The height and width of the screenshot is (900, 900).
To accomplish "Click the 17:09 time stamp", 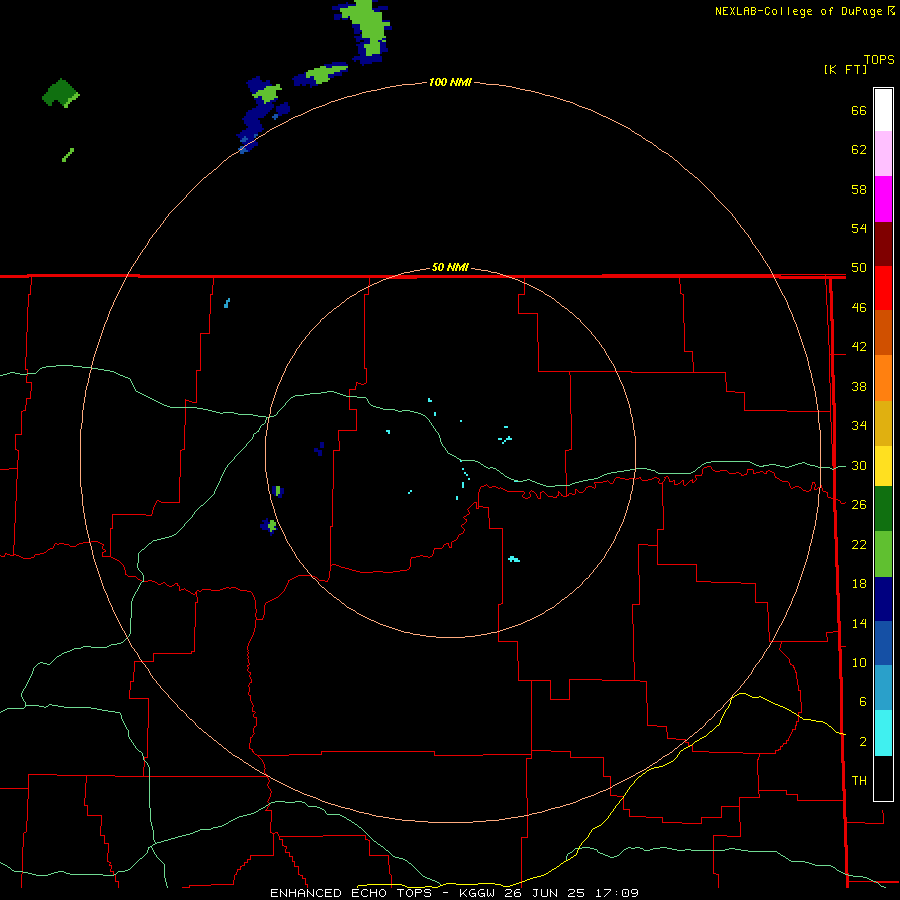I will coord(617,893).
